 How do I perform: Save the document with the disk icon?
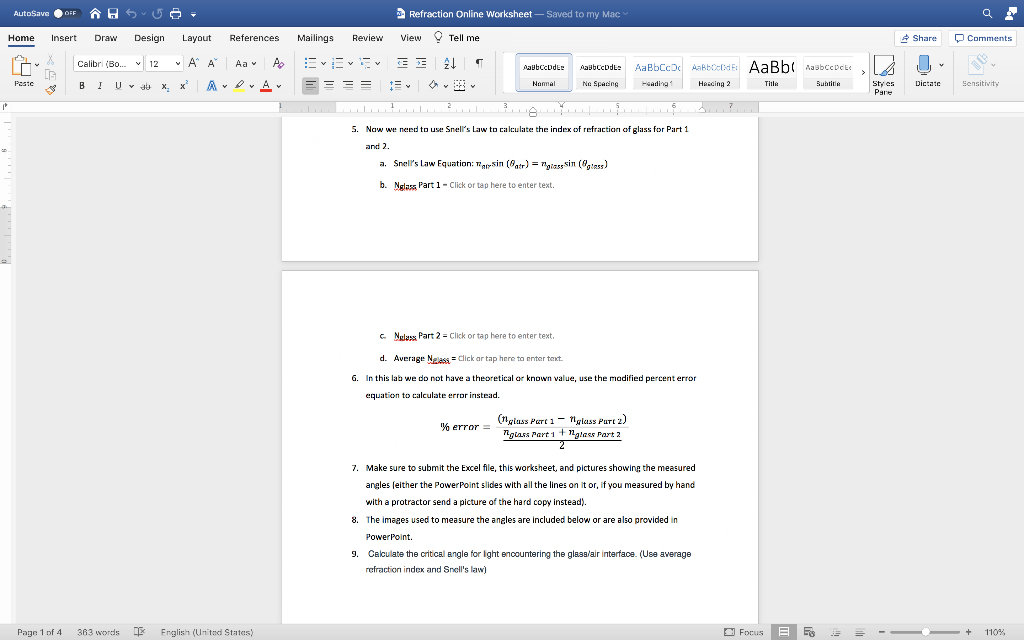(113, 14)
